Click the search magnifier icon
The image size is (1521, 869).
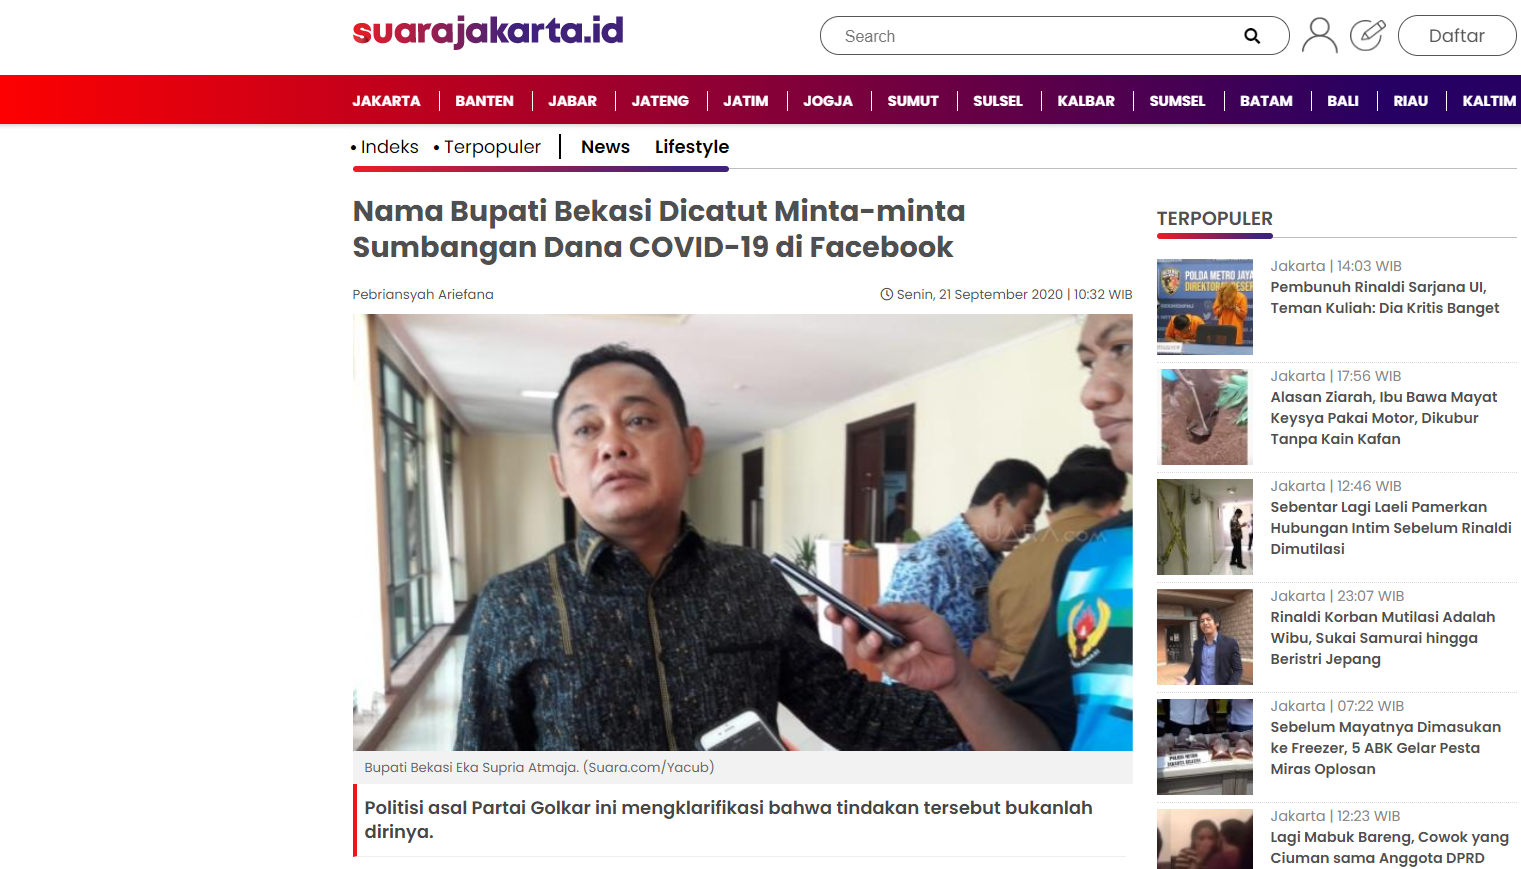(x=1252, y=36)
